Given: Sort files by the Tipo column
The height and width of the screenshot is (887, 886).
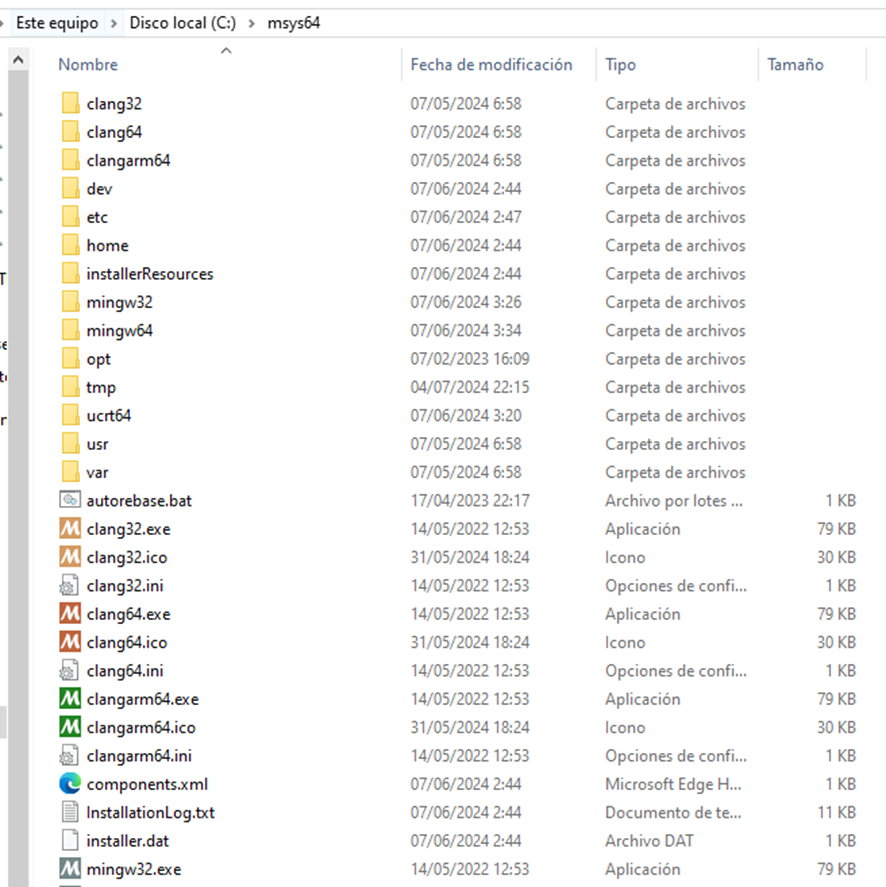Looking at the screenshot, I should pos(620,64).
